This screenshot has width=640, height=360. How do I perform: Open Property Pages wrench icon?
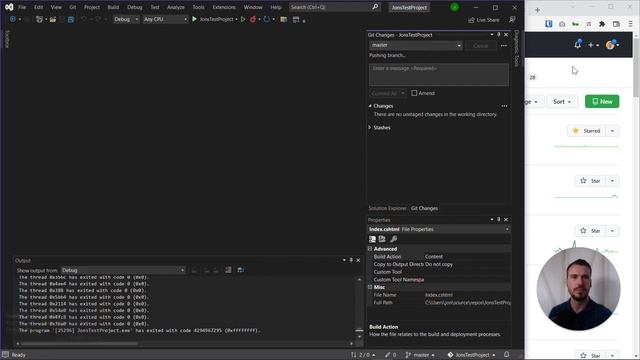point(393,239)
